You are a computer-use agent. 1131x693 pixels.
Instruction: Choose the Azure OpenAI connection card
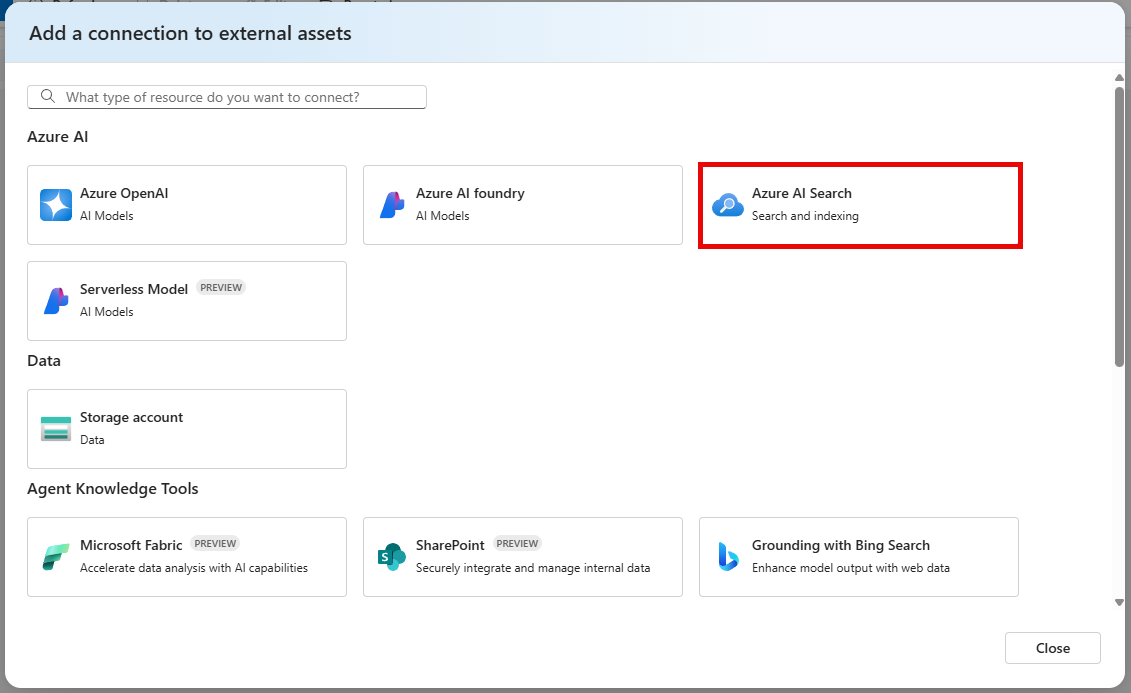coord(186,204)
